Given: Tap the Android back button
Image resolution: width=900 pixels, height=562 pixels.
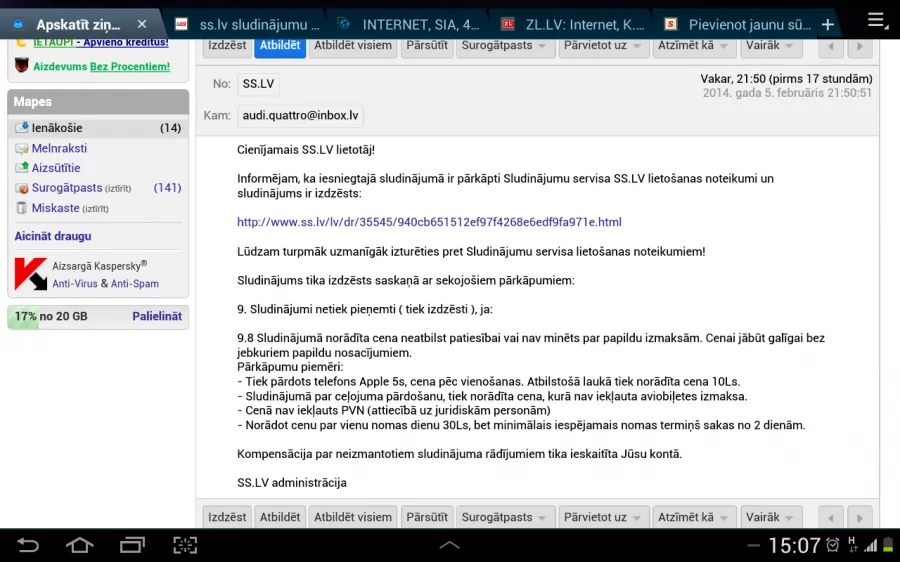Looking at the screenshot, I should point(28,545).
